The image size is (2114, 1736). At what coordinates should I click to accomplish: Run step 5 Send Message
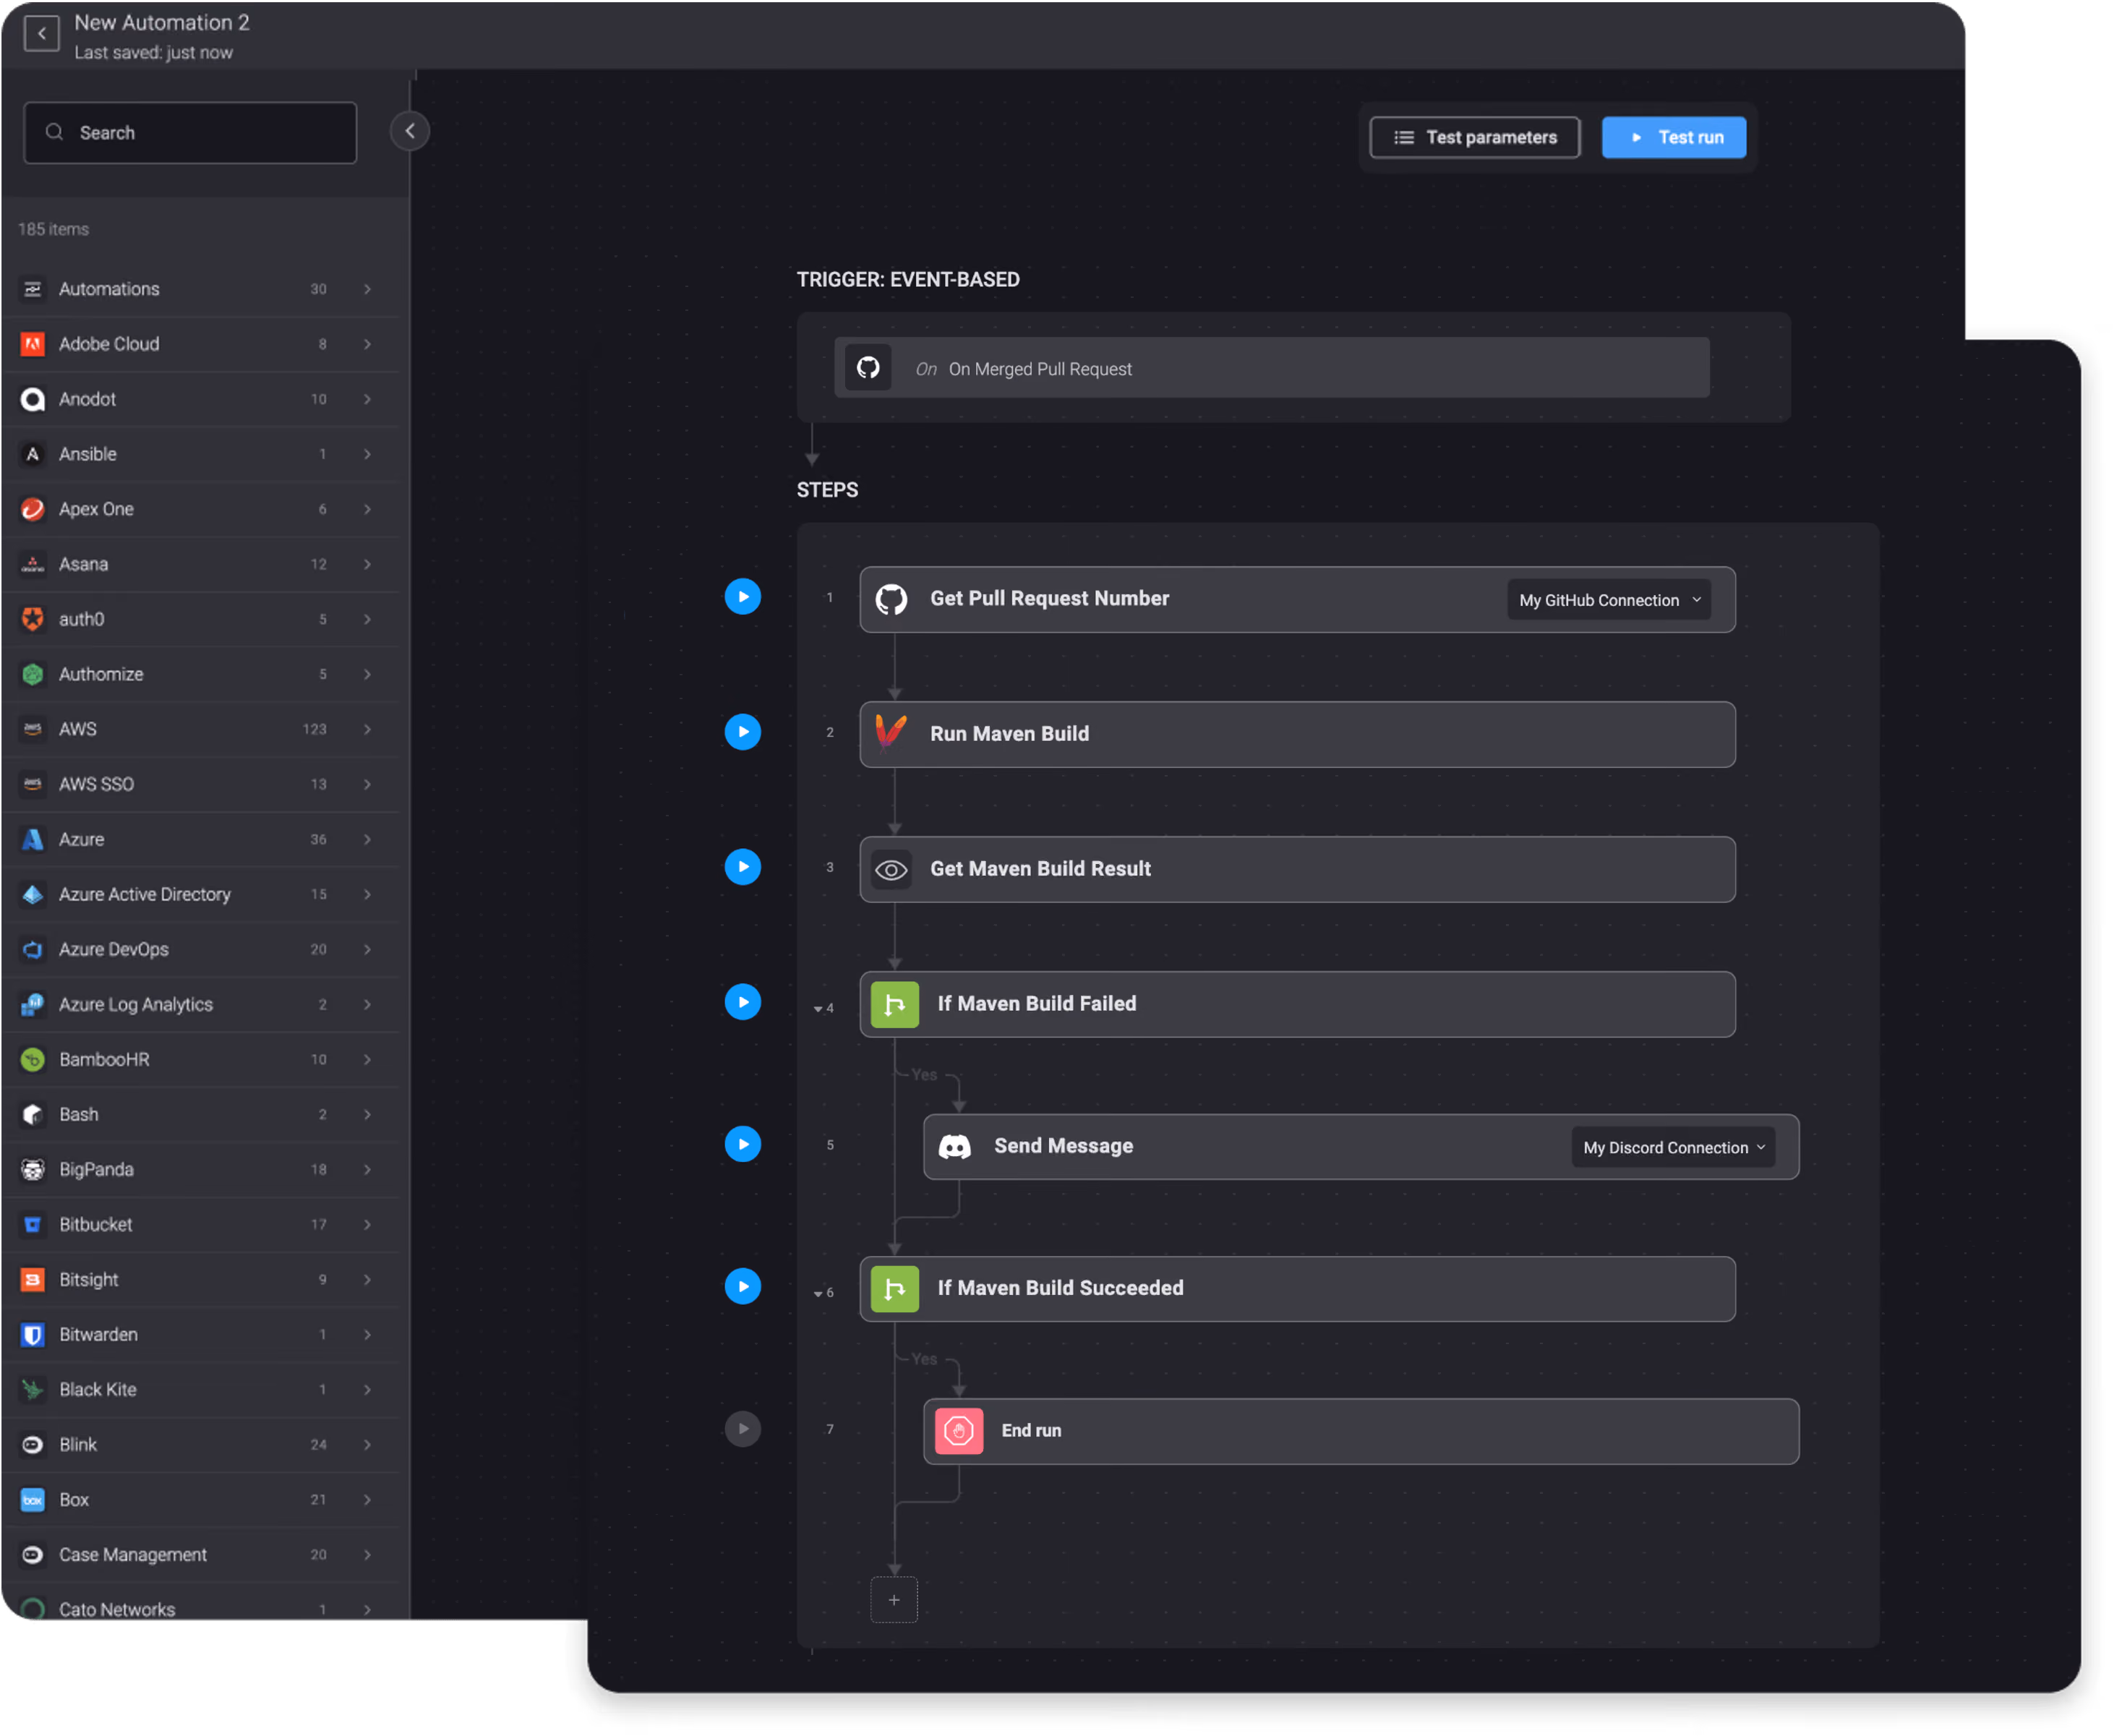[x=742, y=1144]
